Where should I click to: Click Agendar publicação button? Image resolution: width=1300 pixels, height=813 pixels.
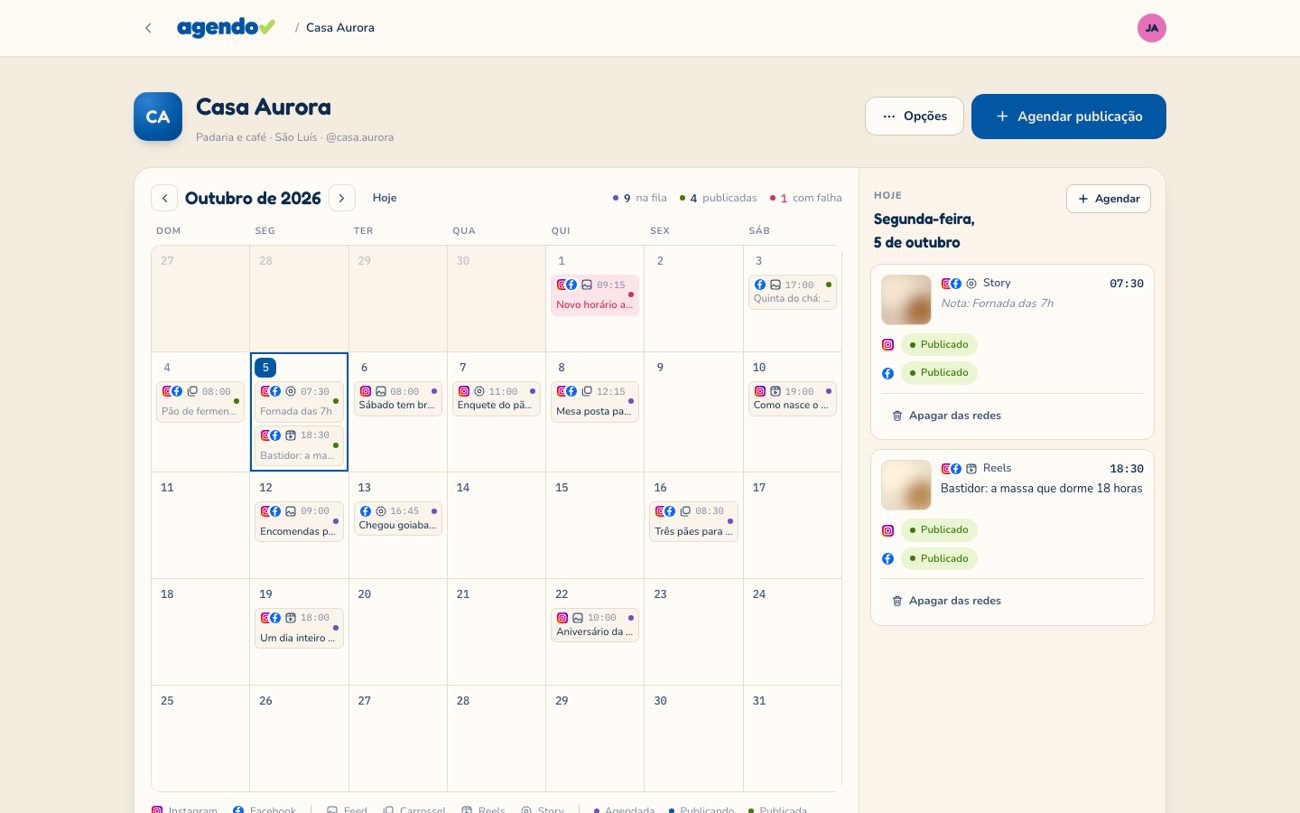click(x=1068, y=116)
